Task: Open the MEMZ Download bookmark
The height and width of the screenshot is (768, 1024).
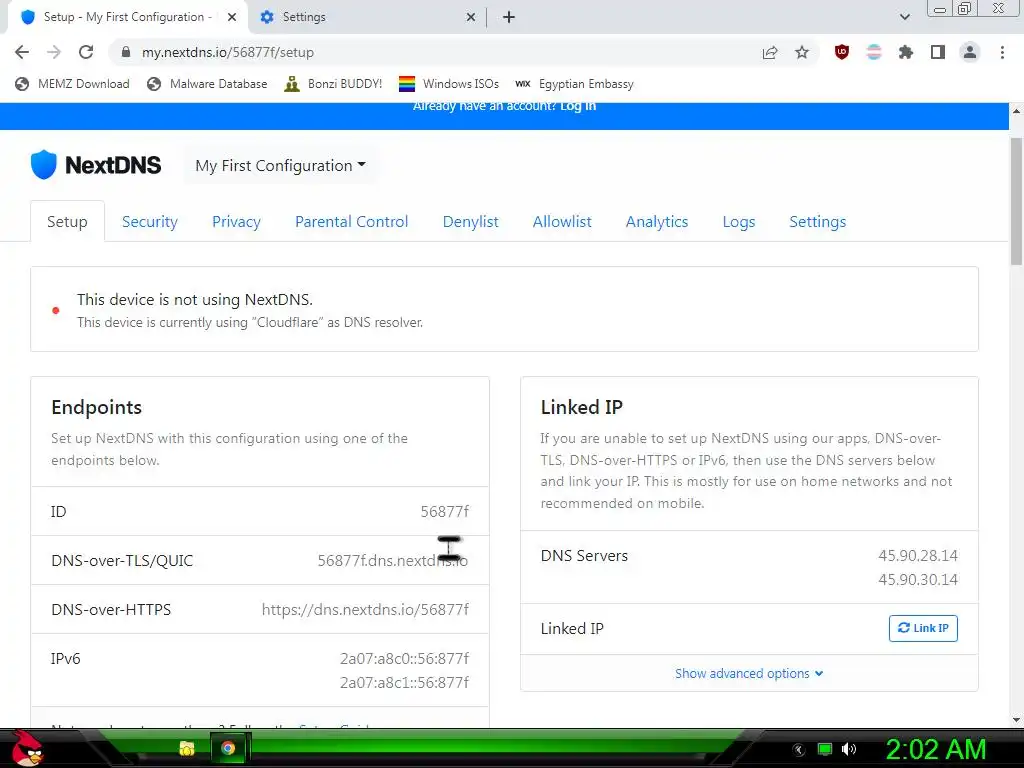Action: (x=72, y=84)
